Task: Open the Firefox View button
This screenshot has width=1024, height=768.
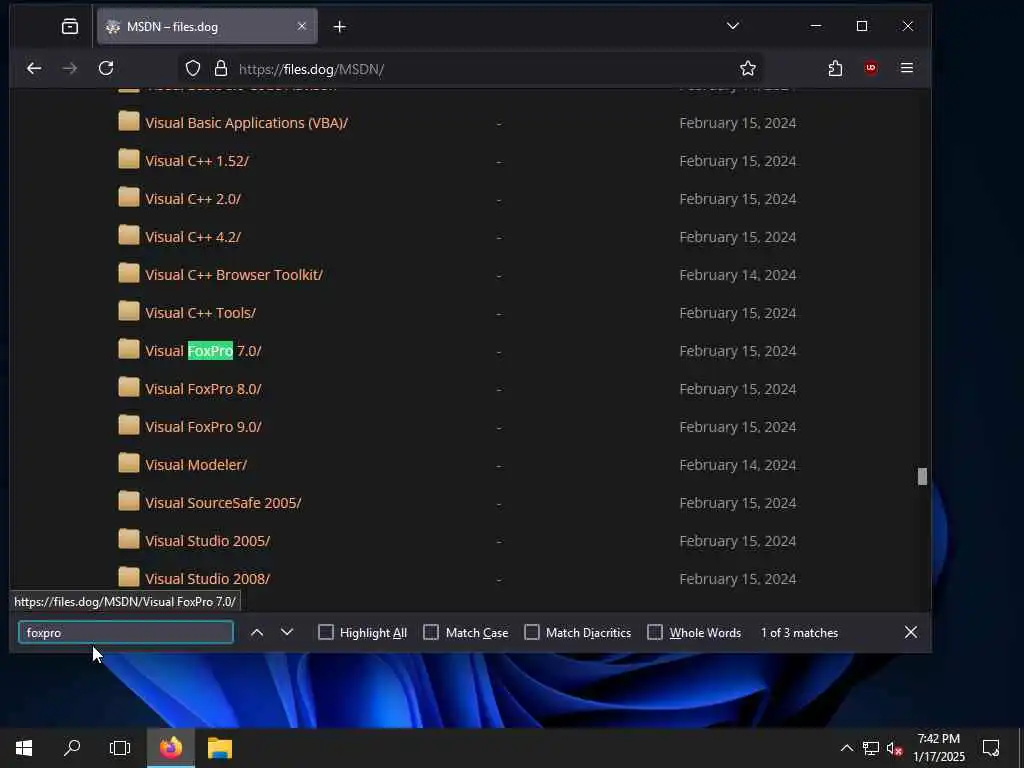Action: pyautogui.click(x=69, y=26)
